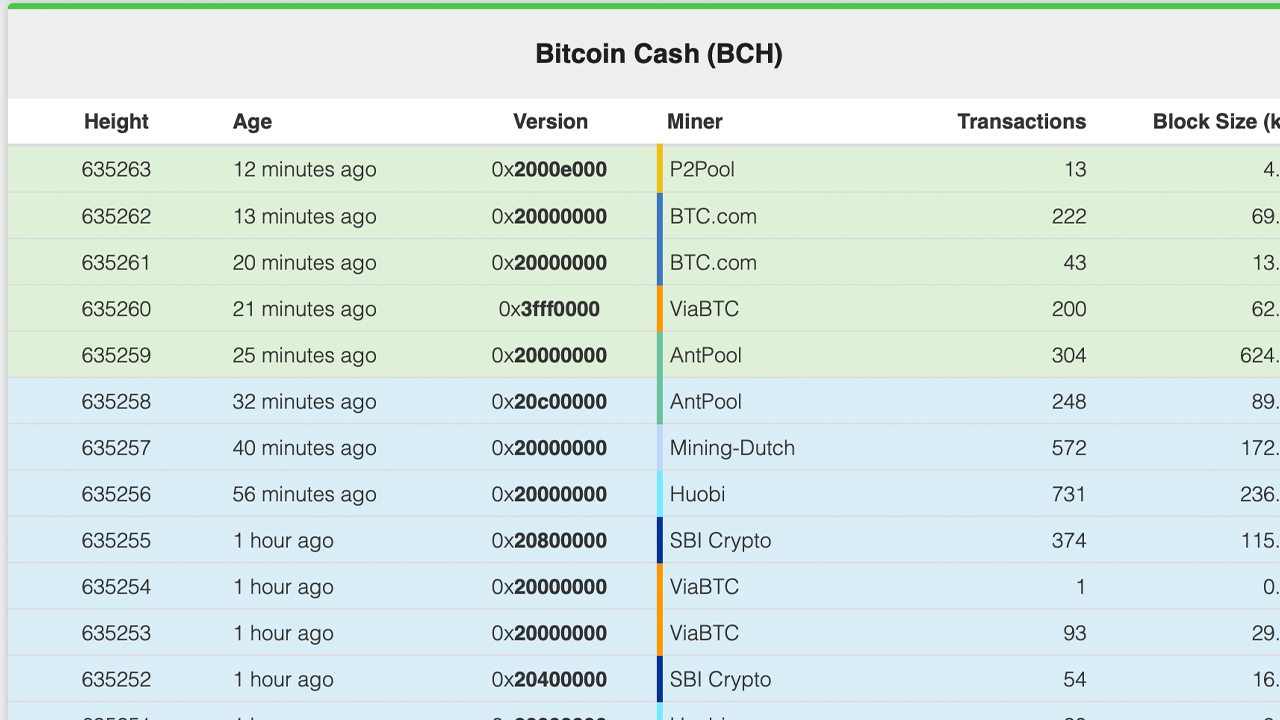Viewport: 1280px width, 720px height.
Task: Open block height 635252
Action: point(116,679)
